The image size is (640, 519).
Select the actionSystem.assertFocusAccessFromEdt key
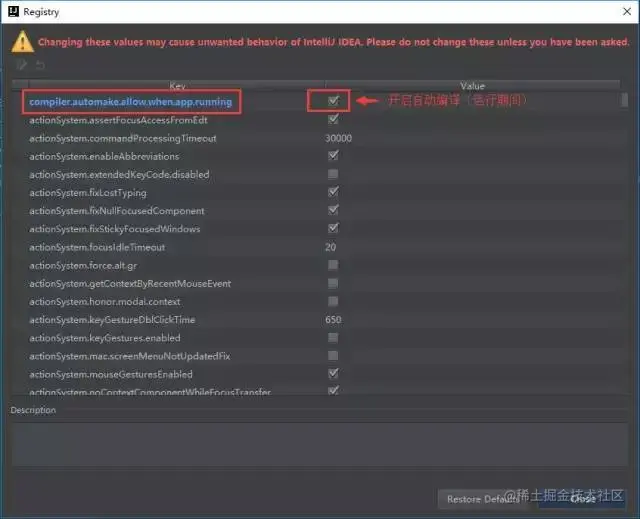click(118, 120)
